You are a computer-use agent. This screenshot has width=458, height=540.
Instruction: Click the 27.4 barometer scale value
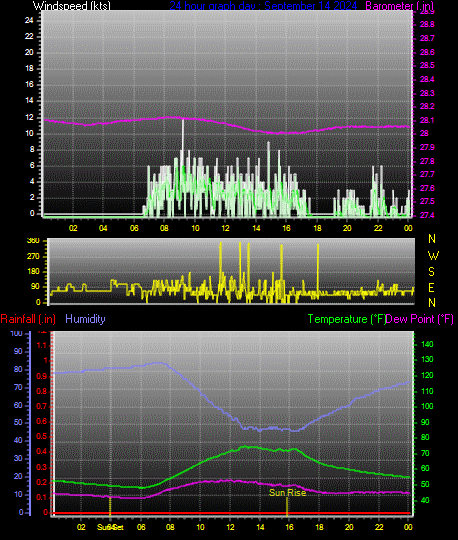(427, 215)
